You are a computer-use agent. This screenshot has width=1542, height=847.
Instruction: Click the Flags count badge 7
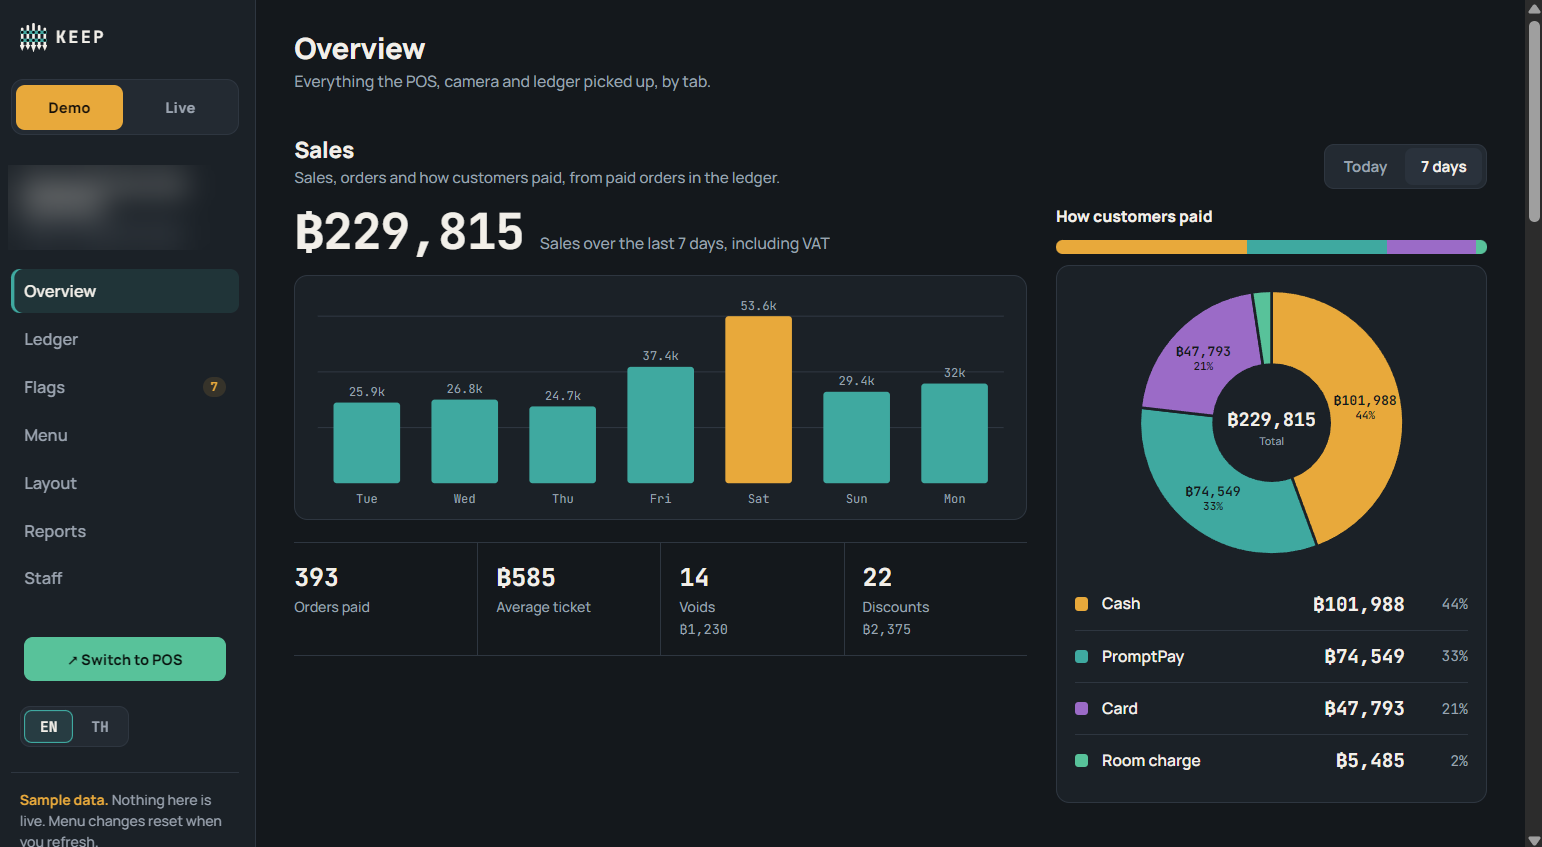point(214,387)
